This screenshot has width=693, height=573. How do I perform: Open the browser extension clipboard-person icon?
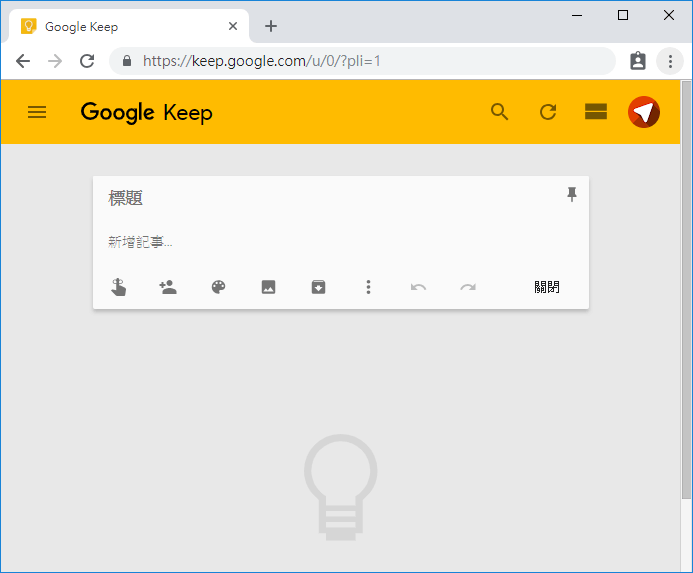(x=638, y=61)
